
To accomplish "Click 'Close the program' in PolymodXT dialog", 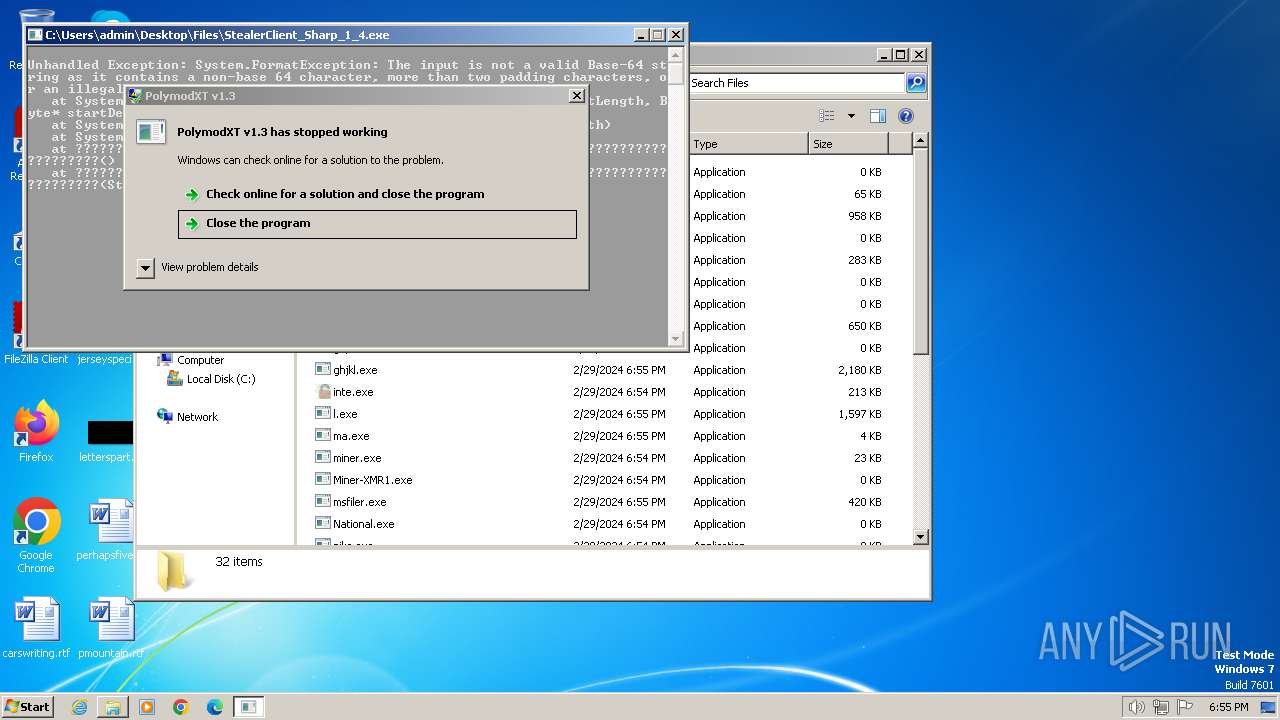I will (x=377, y=224).
